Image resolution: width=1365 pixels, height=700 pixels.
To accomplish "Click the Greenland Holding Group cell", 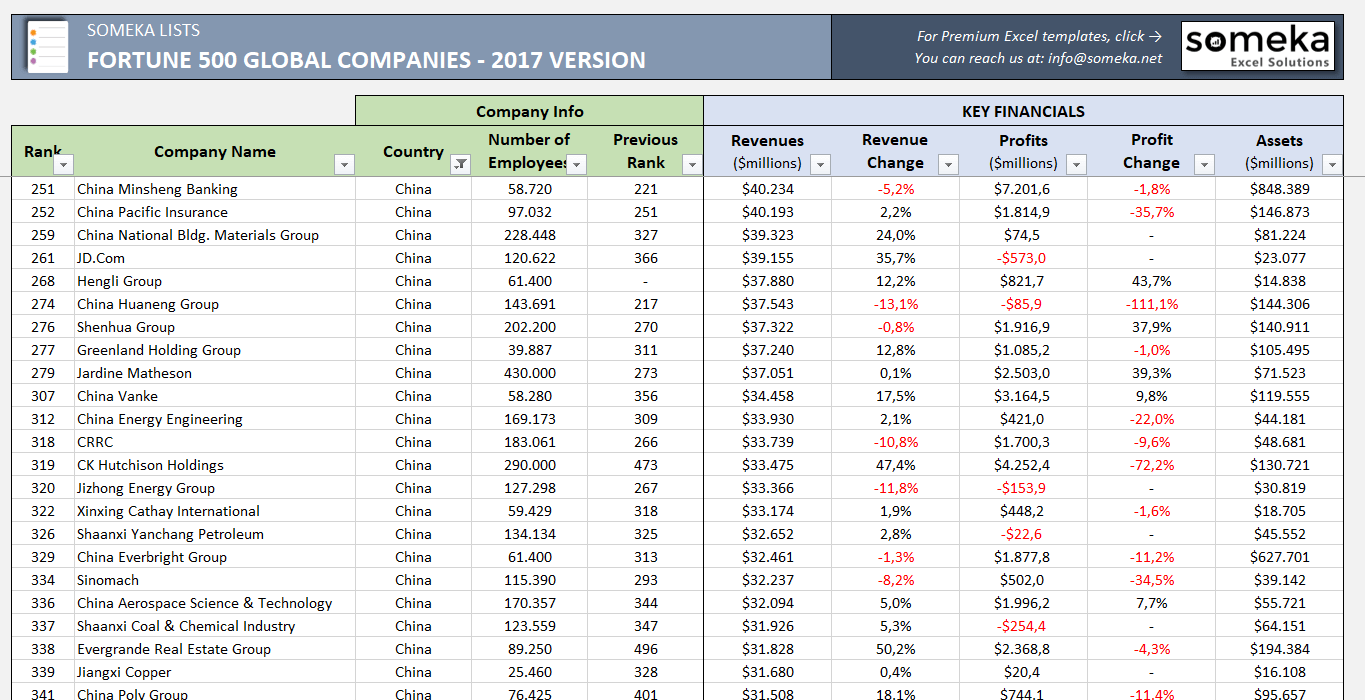I will [x=214, y=350].
